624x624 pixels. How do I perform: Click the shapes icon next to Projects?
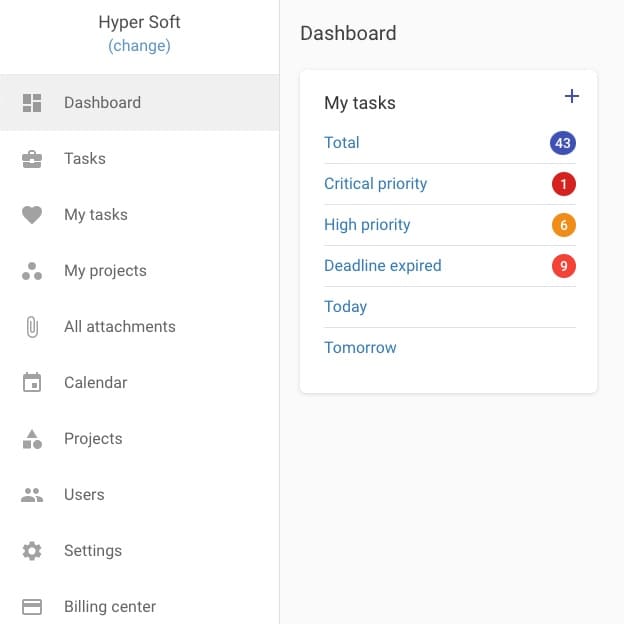point(32,439)
